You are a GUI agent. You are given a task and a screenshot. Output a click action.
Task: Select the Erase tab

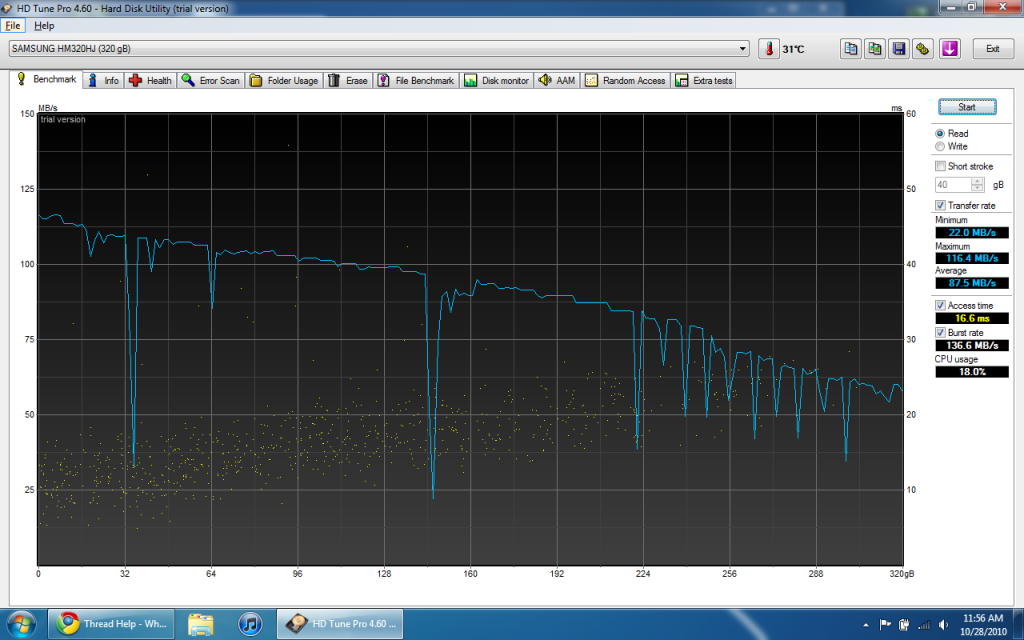[347, 80]
